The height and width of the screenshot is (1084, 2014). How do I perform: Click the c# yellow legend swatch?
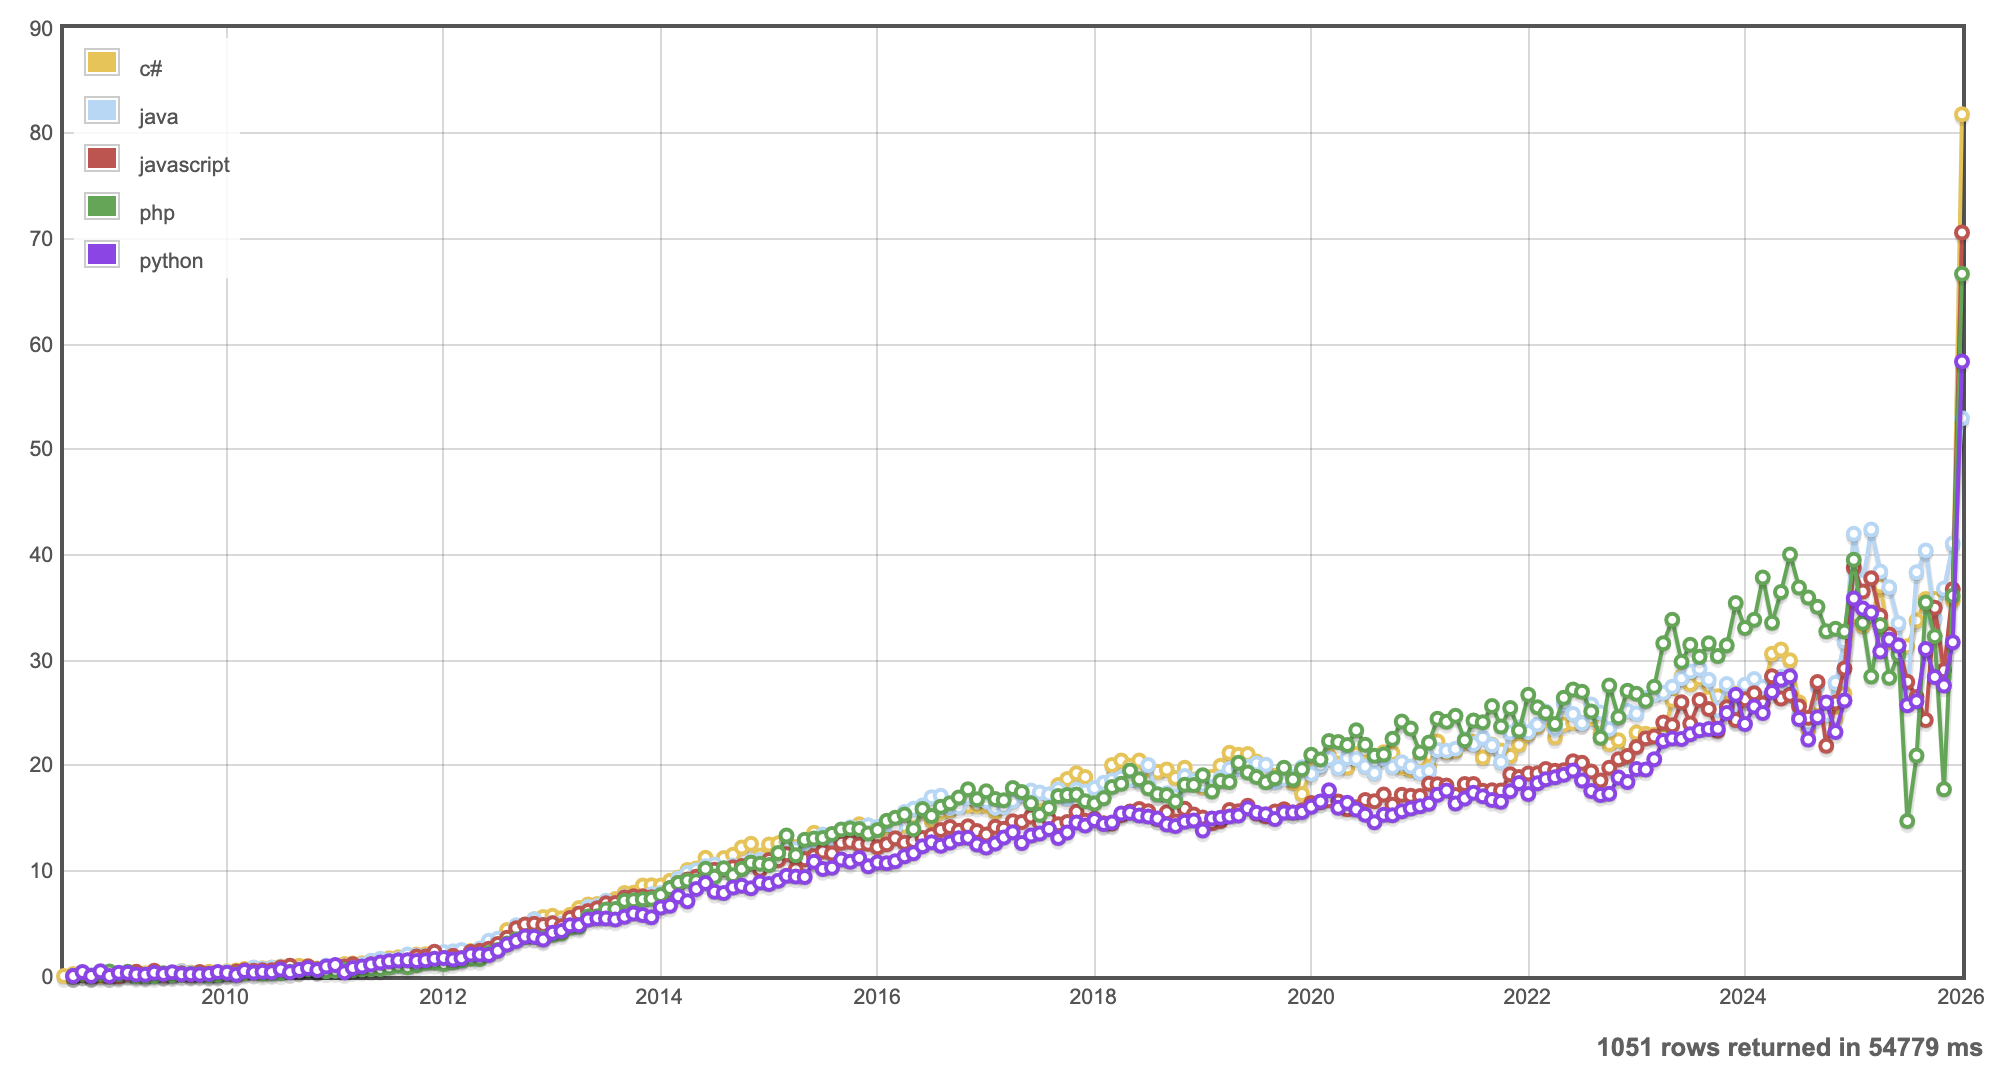click(x=102, y=63)
